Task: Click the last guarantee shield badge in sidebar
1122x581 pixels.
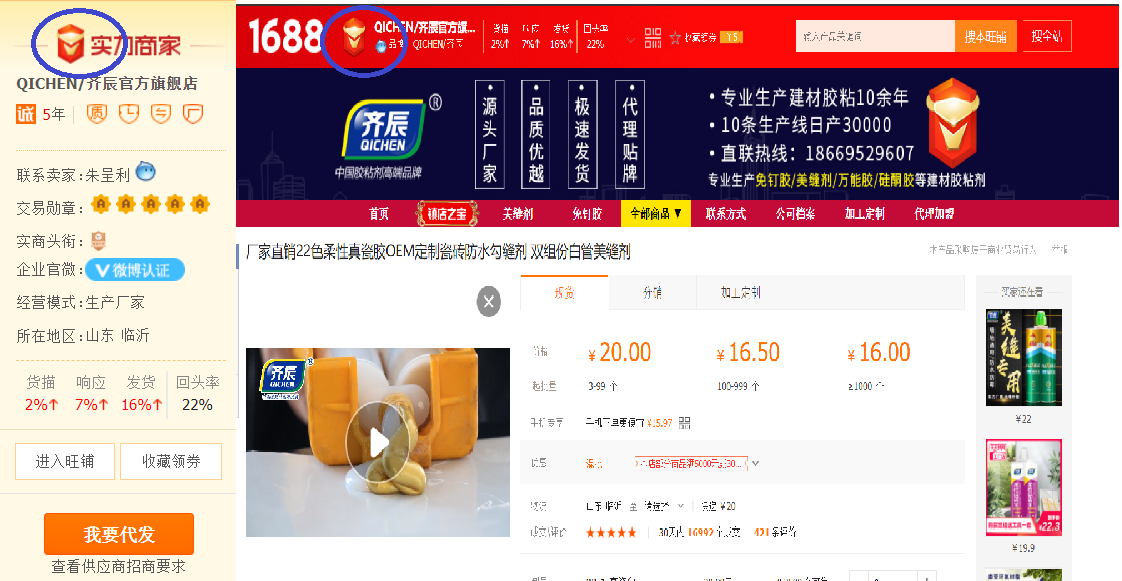Action: (x=193, y=114)
